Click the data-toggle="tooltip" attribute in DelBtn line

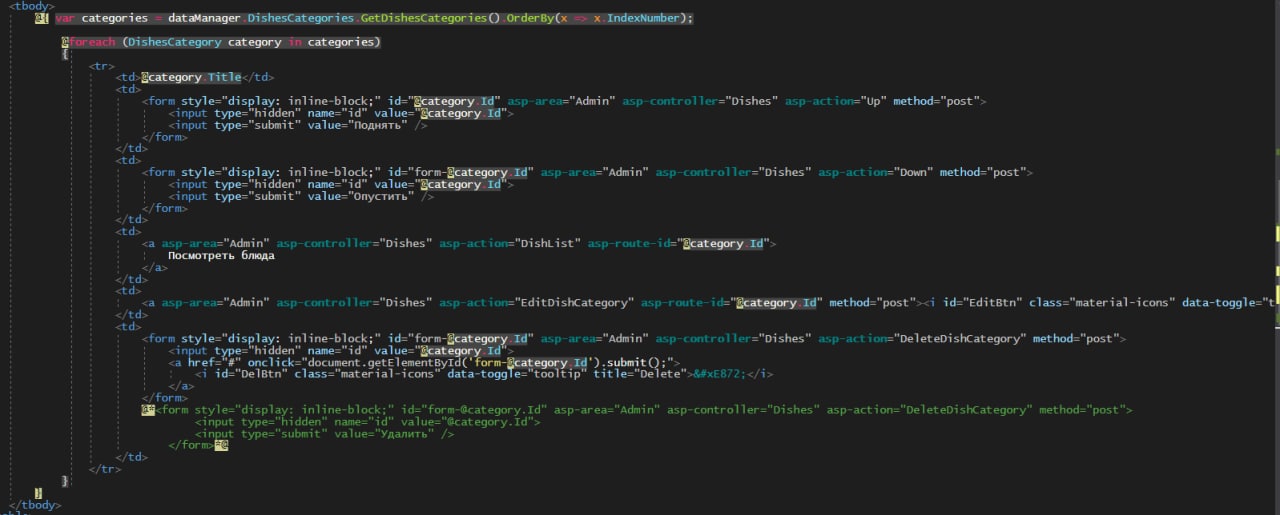tap(516, 374)
